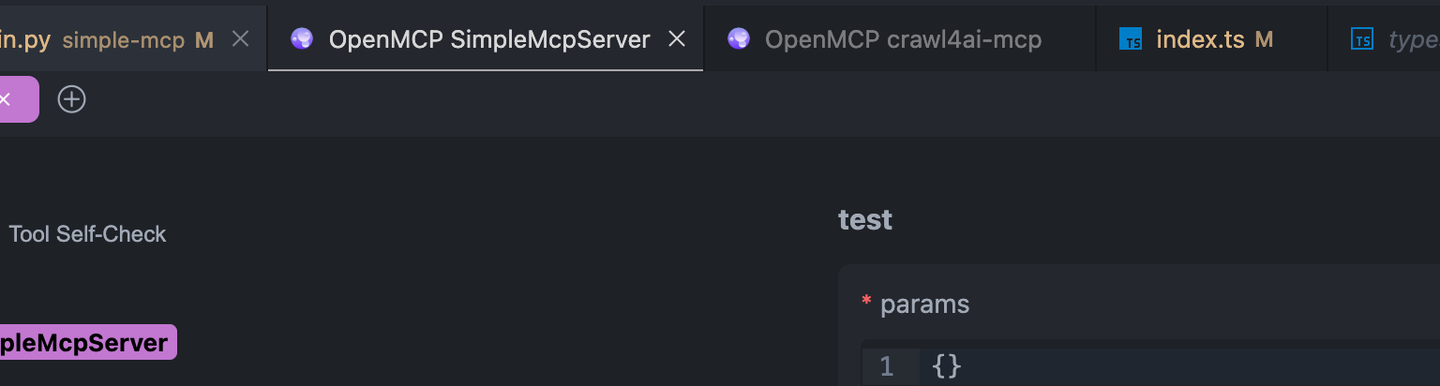Viewport: 1440px width, 386px height.
Task: Click the TS icon on the partially visible type tab
Action: point(1362,40)
